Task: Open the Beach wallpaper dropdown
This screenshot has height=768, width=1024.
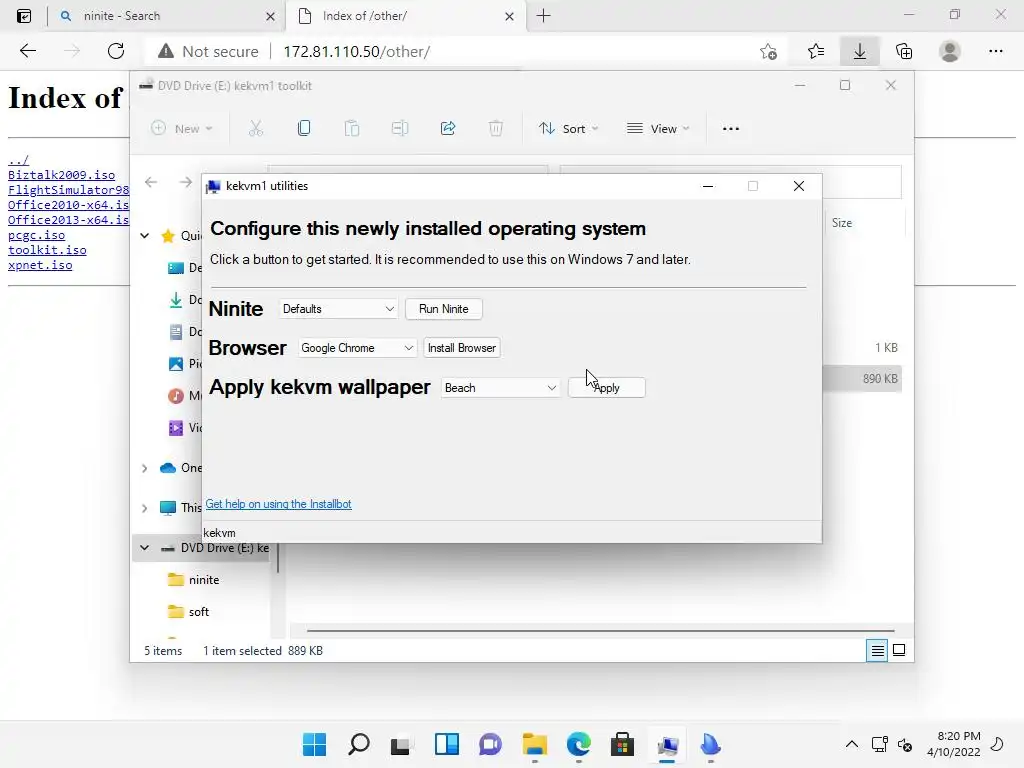Action: 500,388
